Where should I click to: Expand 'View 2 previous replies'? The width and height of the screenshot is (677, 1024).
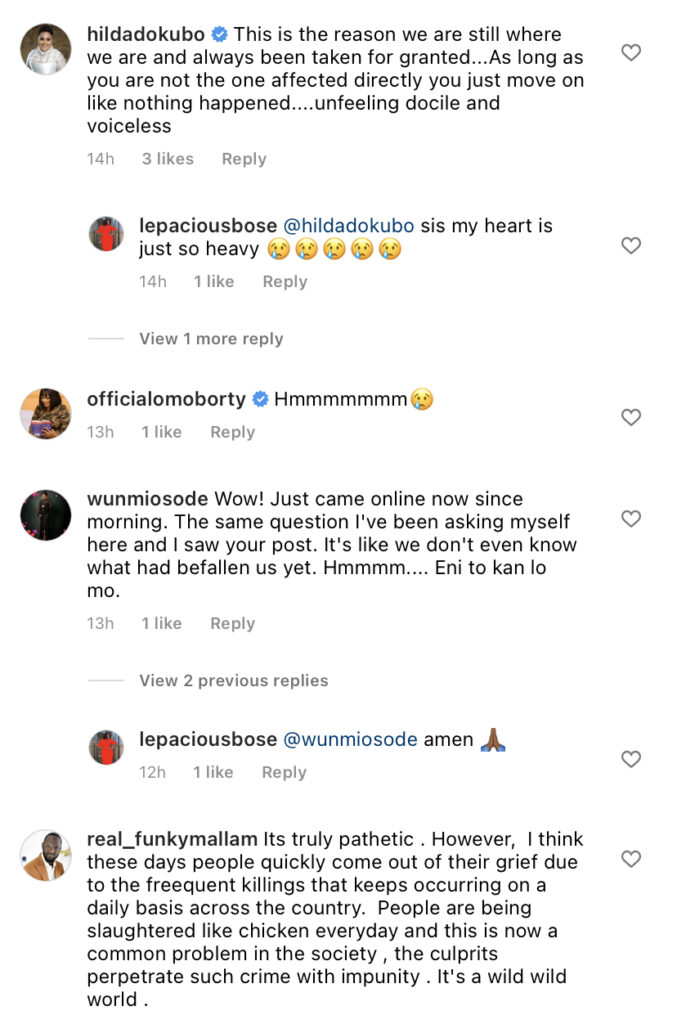tap(233, 681)
